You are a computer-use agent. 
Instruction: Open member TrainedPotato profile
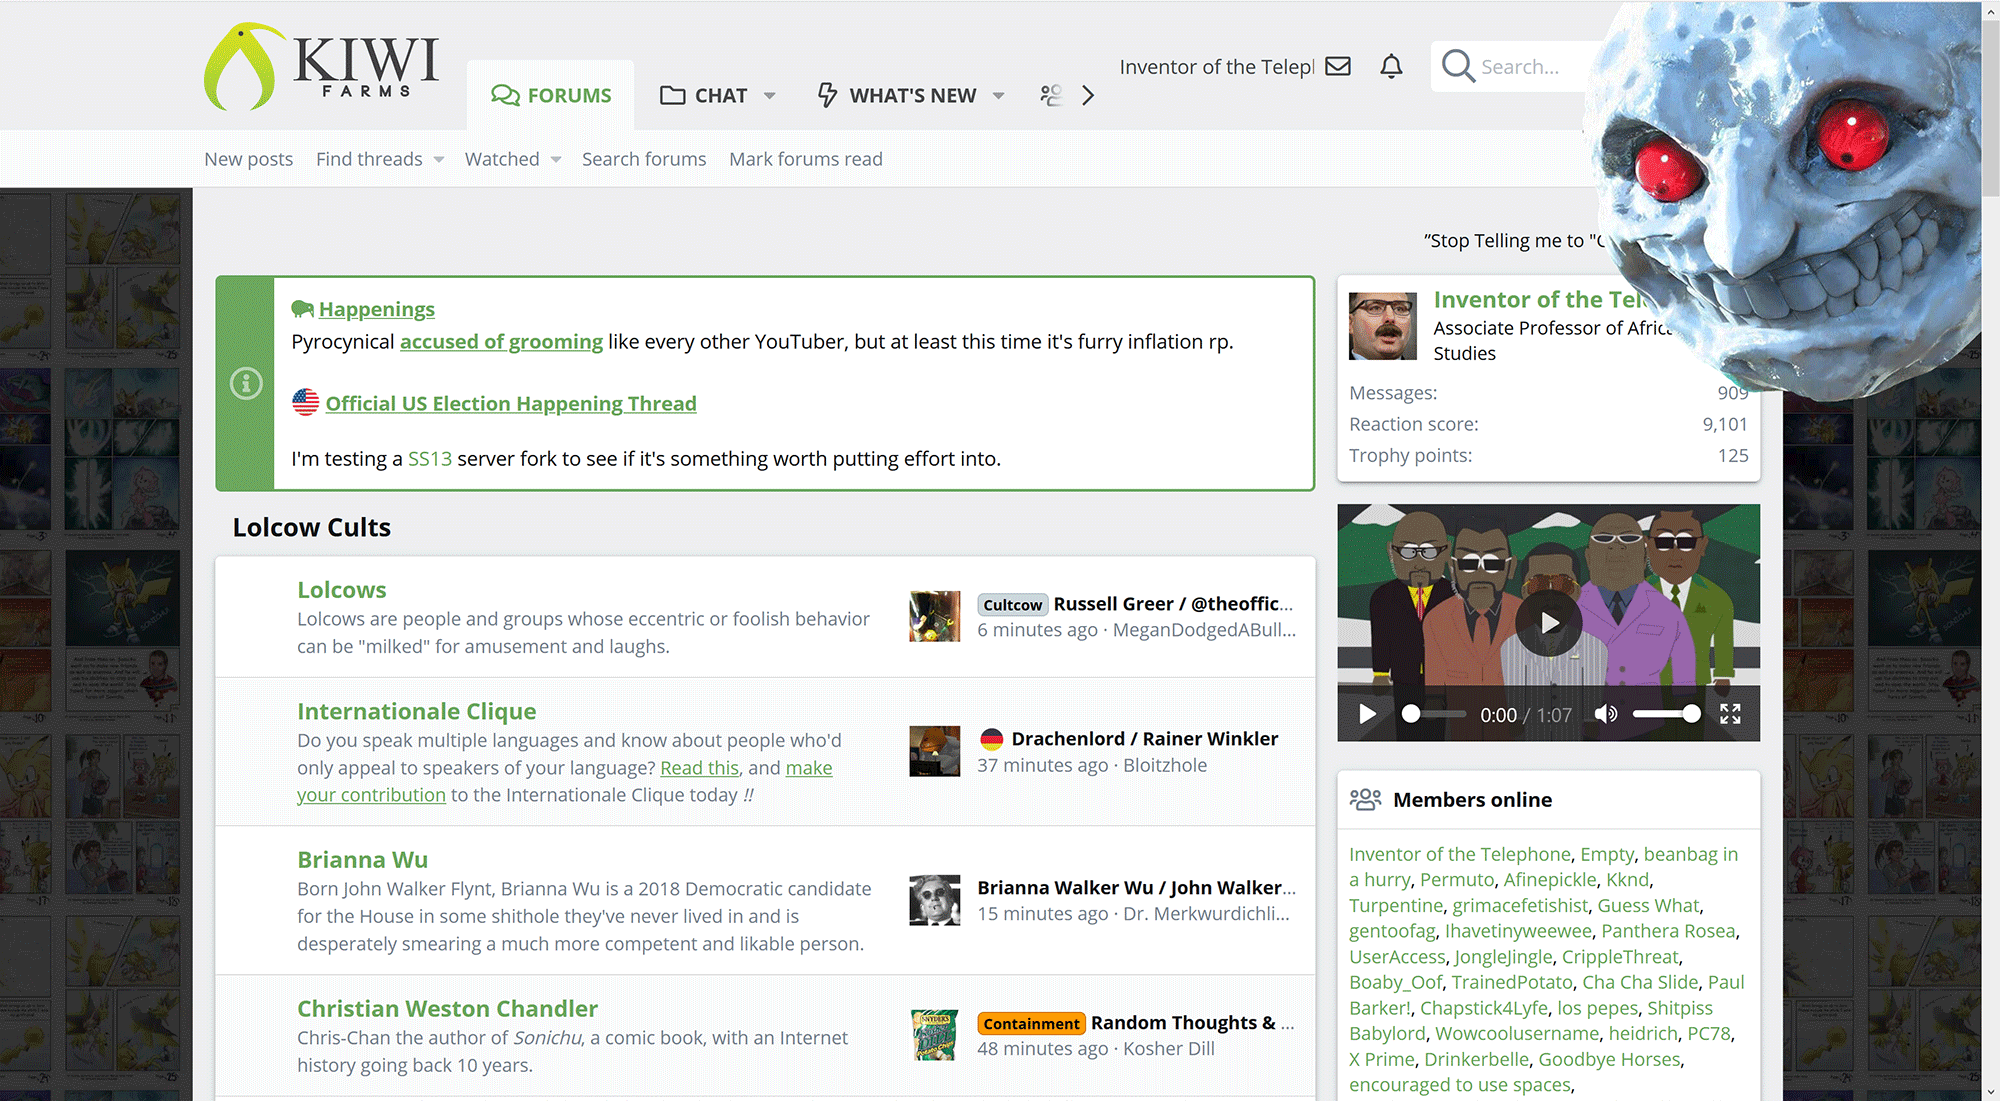point(1512,982)
